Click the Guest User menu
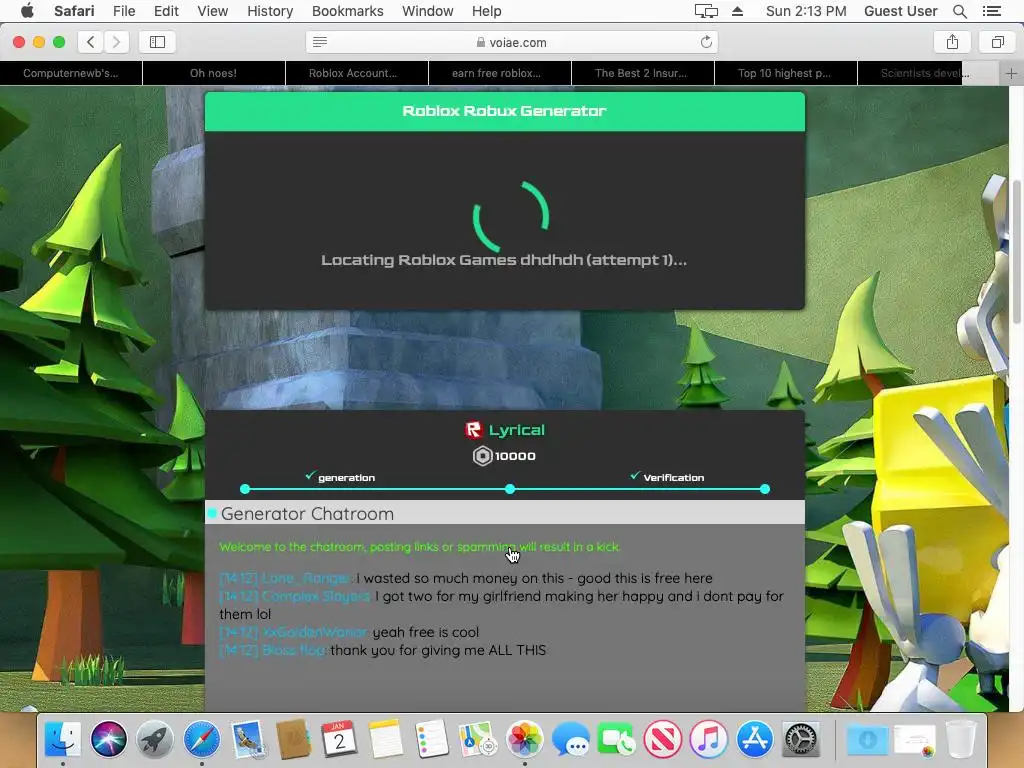This screenshot has width=1024, height=768. coord(900,11)
